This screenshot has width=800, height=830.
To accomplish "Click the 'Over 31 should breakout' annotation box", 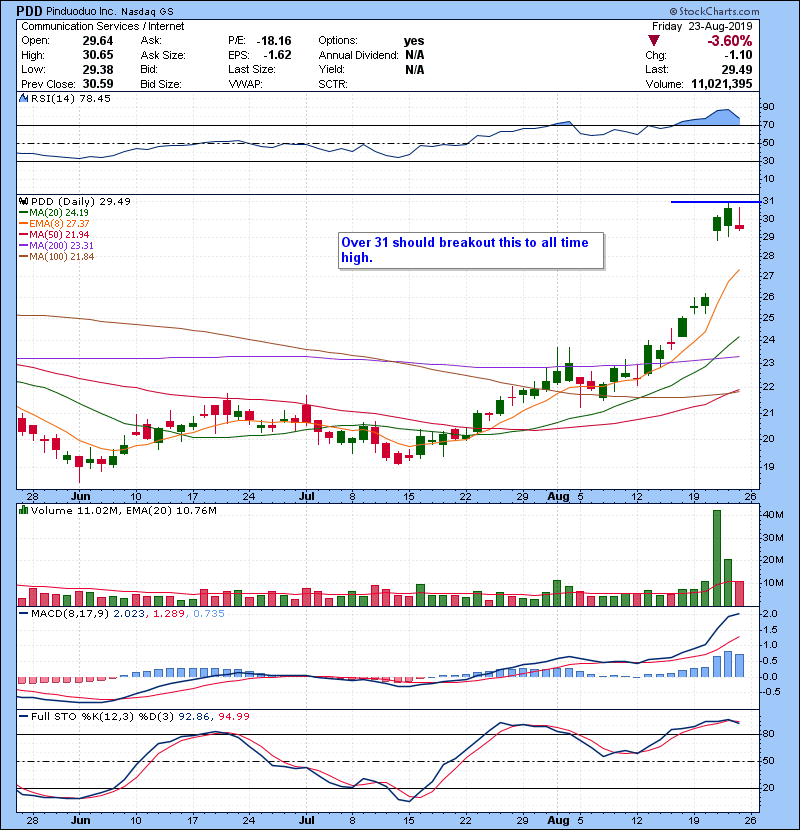I will click(x=471, y=250).
